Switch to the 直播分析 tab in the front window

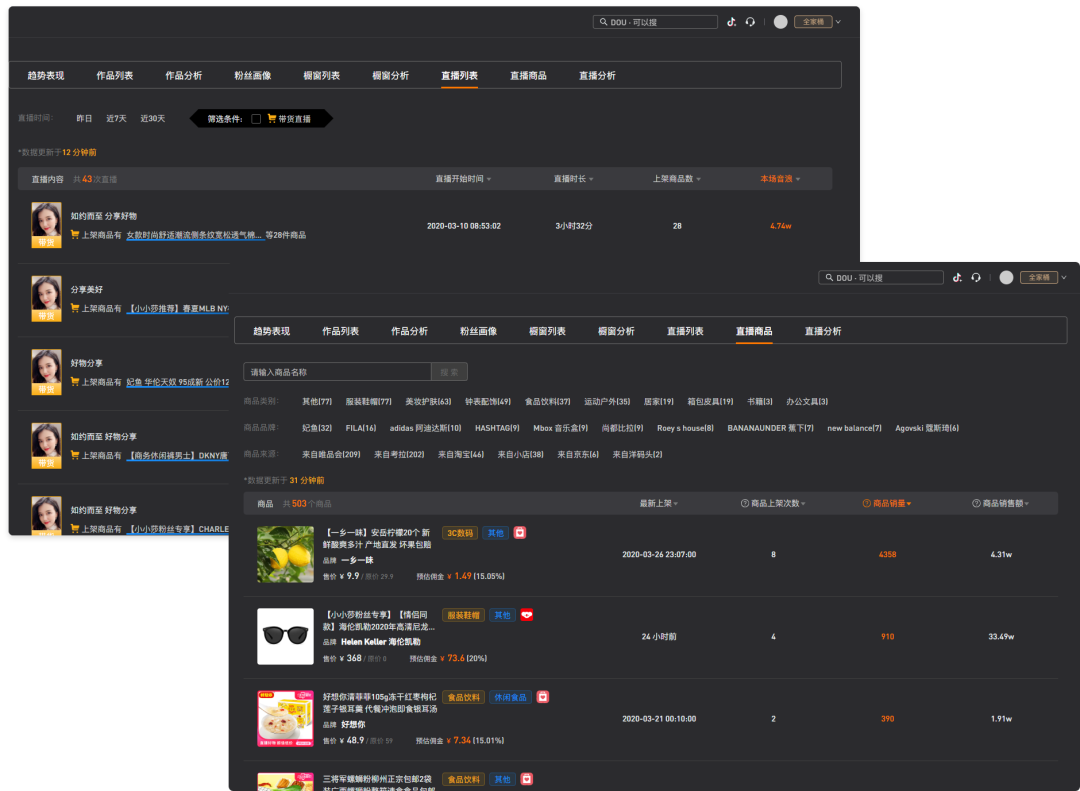click(x=823, y=331)
